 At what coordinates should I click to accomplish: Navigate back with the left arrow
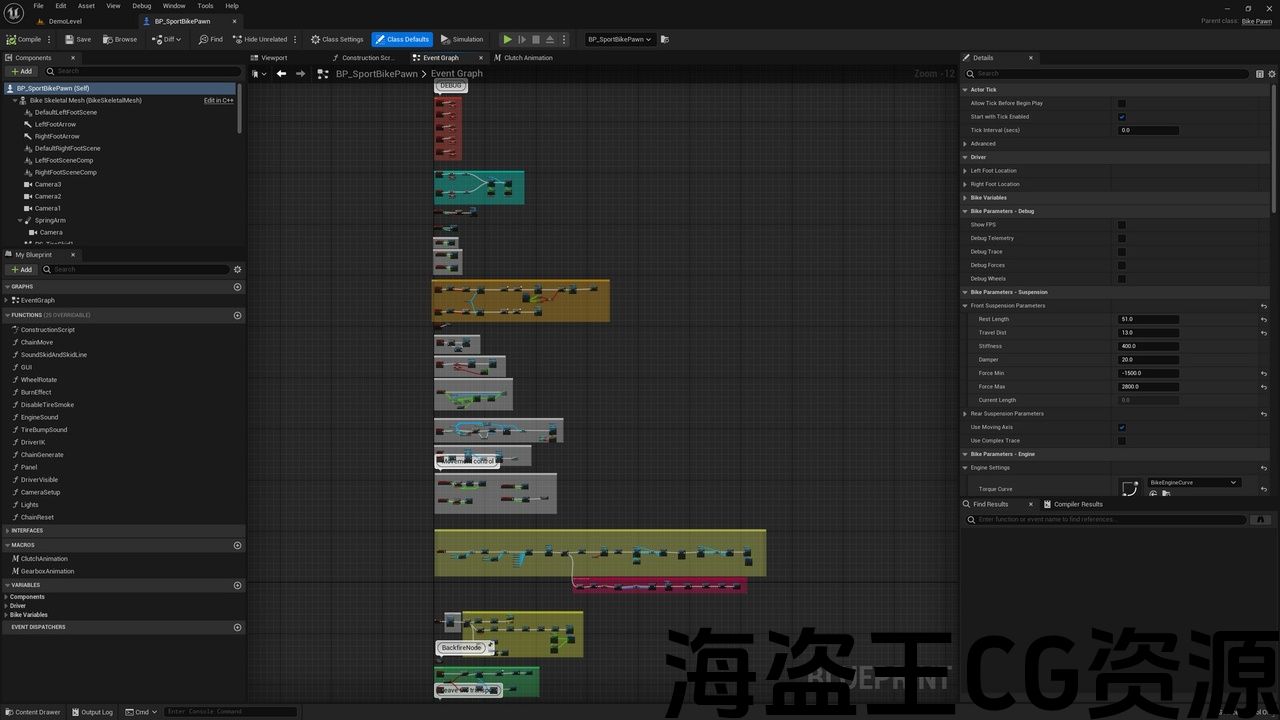coord(281,74)
